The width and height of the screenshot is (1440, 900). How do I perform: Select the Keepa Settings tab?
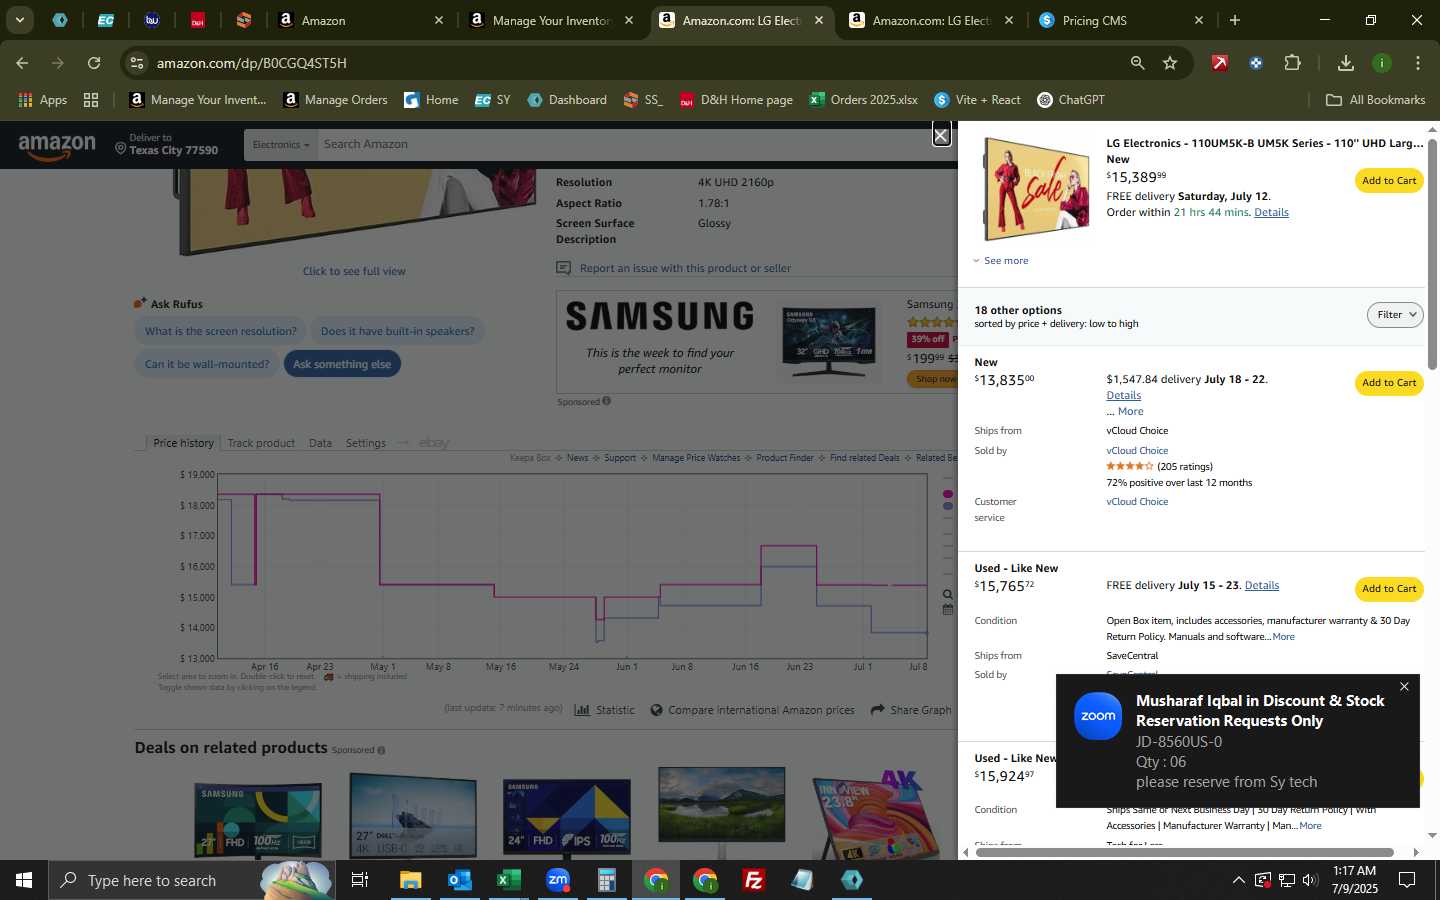tap(365, 443)
